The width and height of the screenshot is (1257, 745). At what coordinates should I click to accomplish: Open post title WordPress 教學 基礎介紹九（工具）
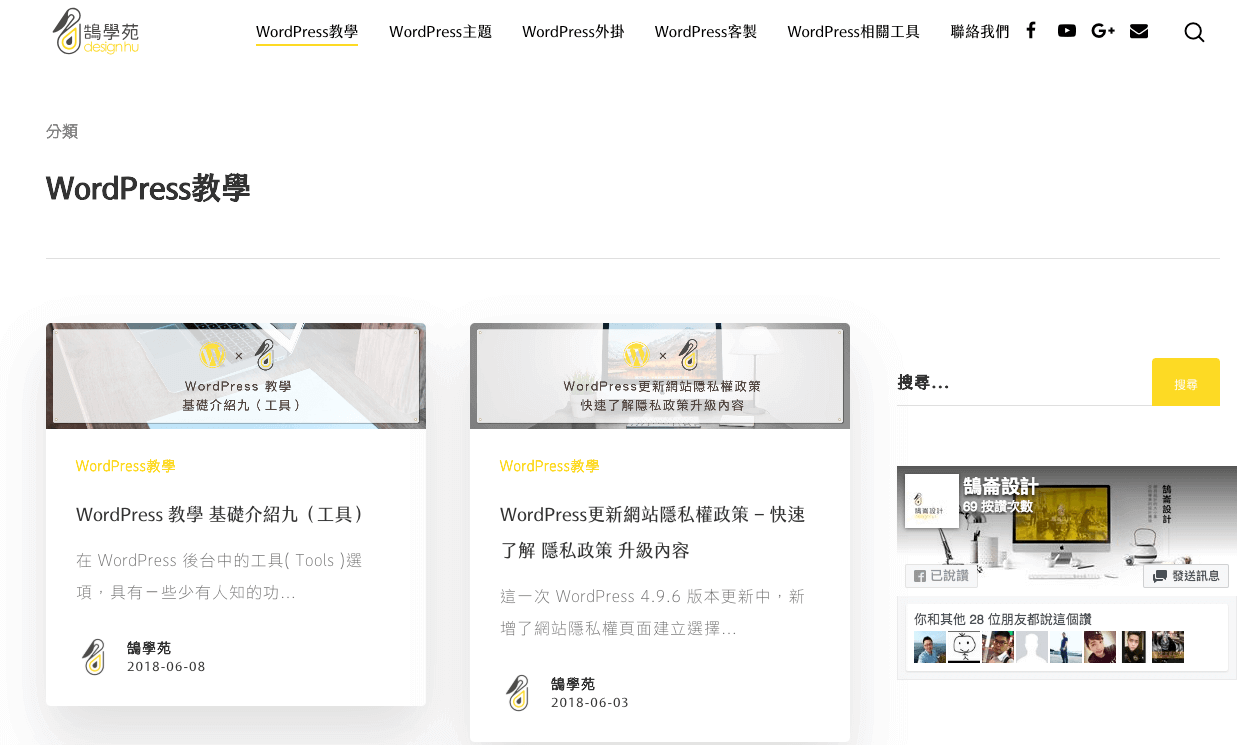pos(220,514)
